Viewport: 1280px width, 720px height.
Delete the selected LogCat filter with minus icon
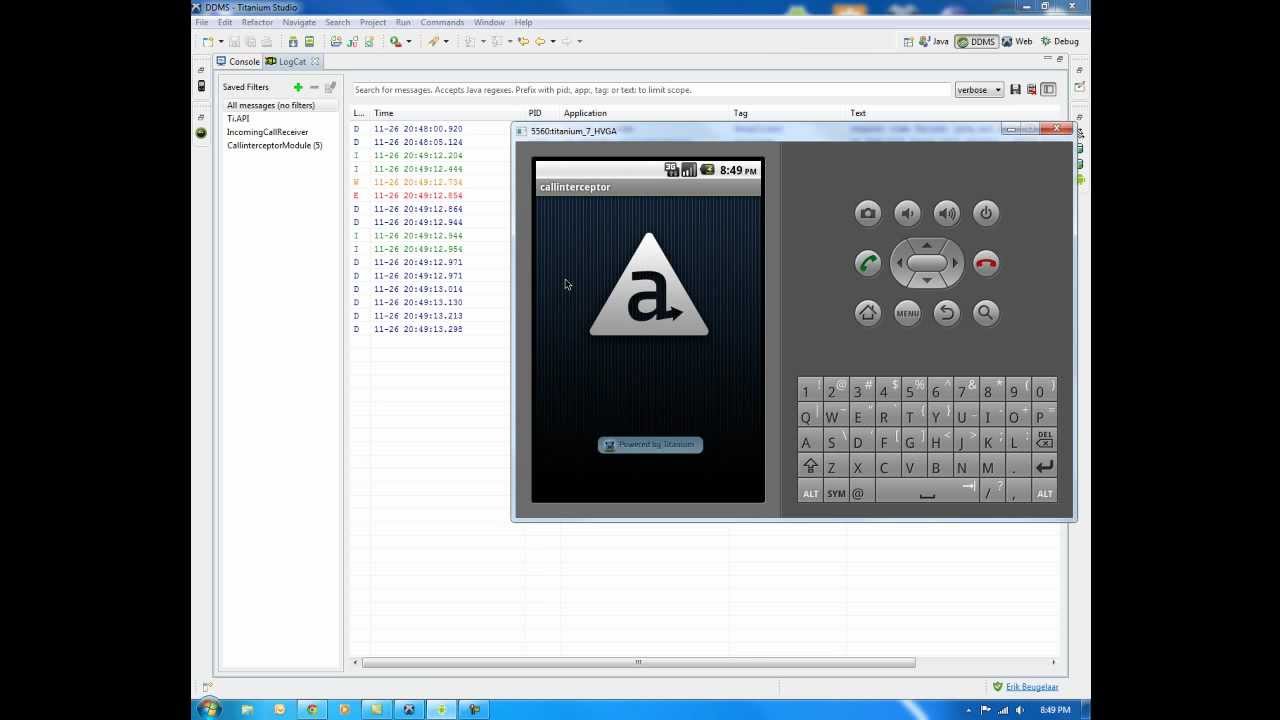tap(314, 87)
